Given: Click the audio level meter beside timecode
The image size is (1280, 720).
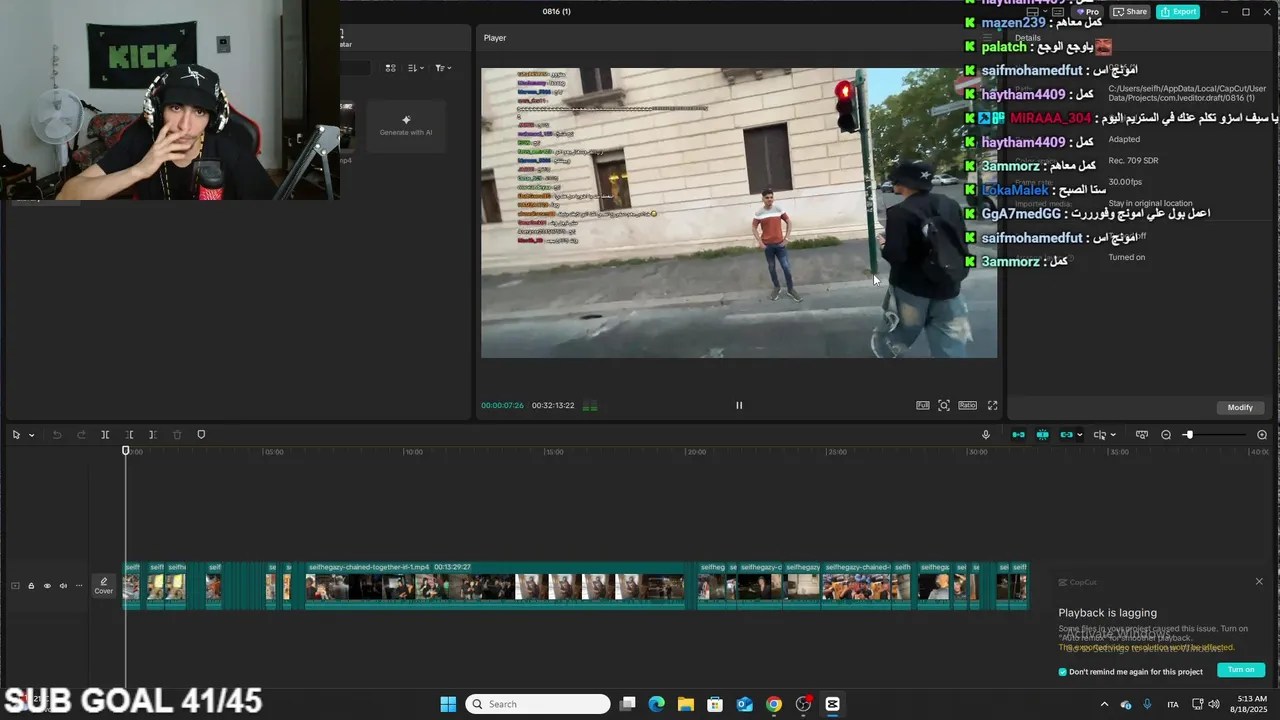Looking at the screenshot, I should (x=590, y=406).
